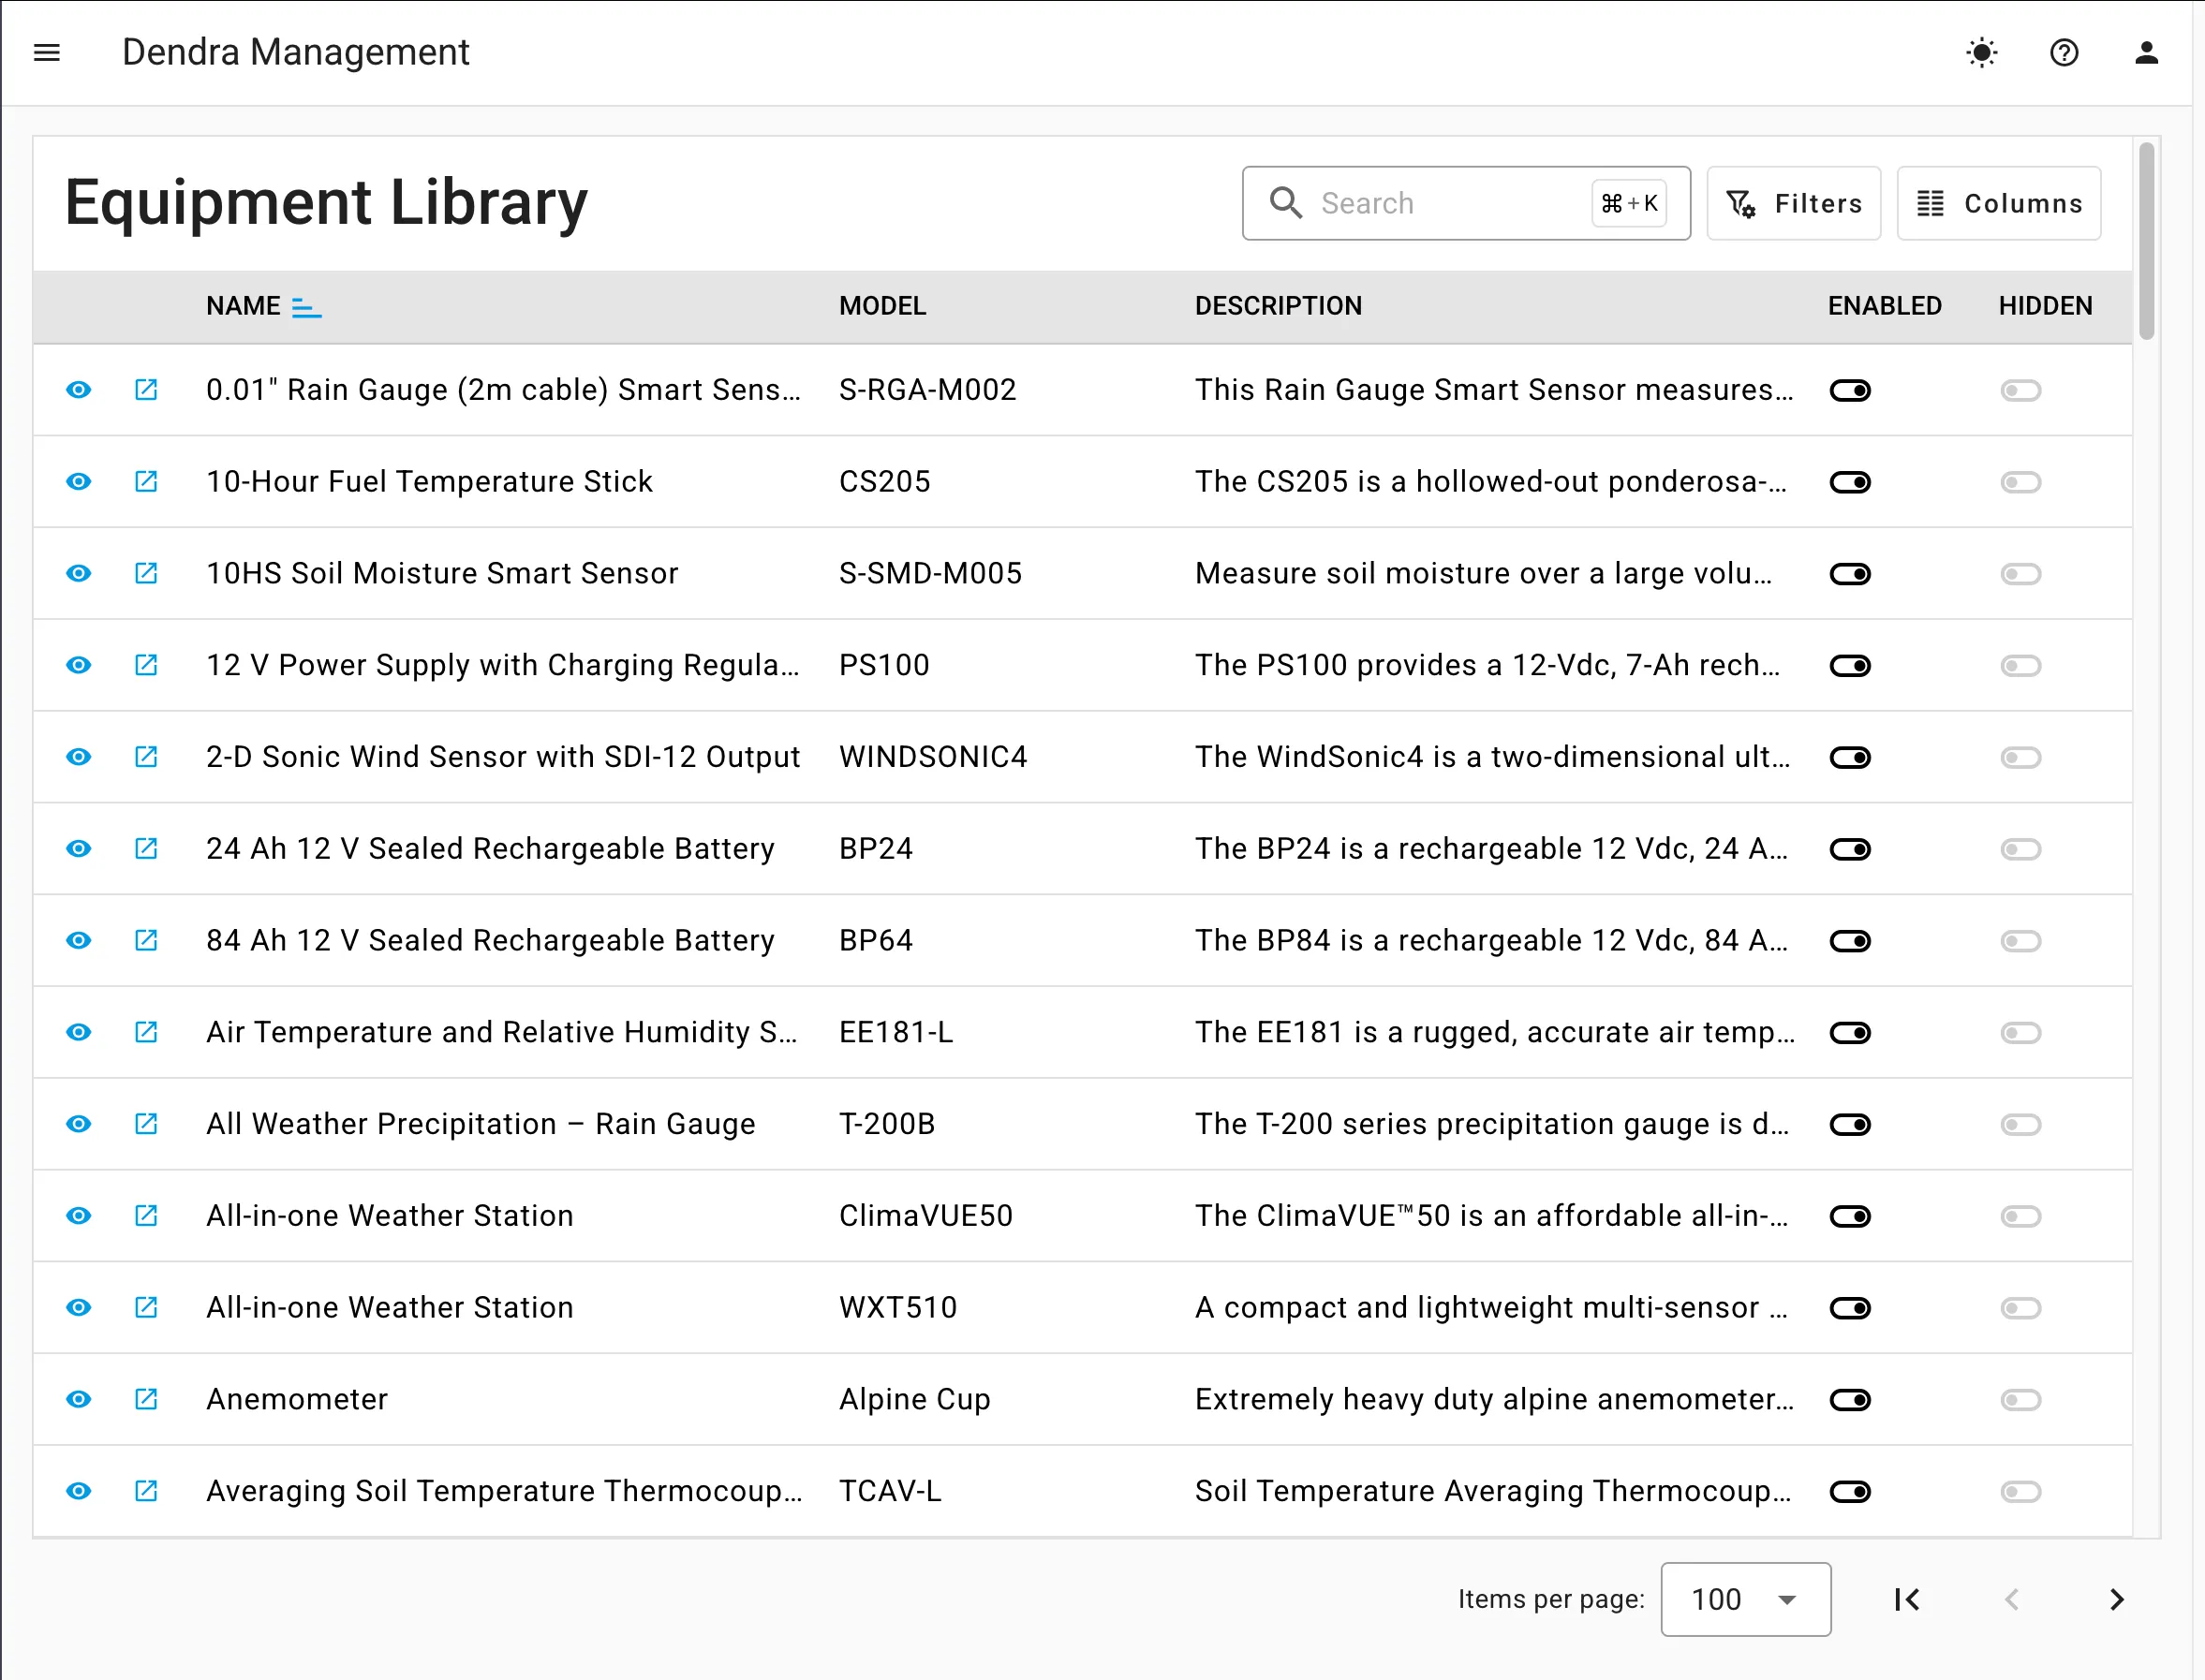Open the help question mark icon
This screenshot has height=1680, width=2205.
pos(2064,52)
